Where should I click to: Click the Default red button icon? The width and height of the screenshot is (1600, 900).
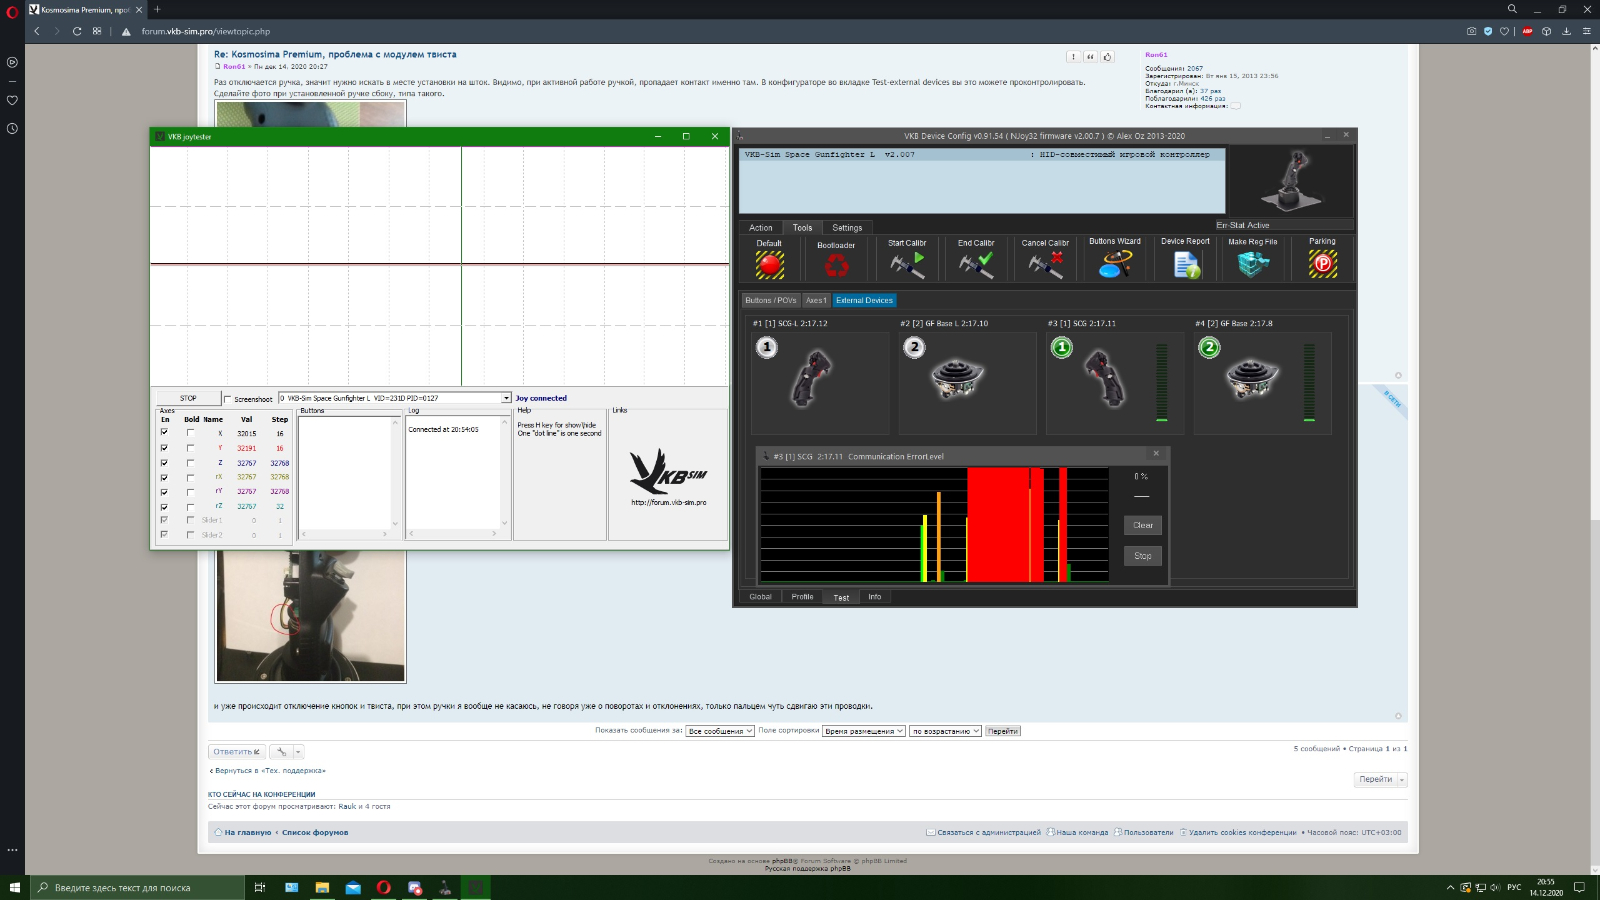tap(769, 265)
